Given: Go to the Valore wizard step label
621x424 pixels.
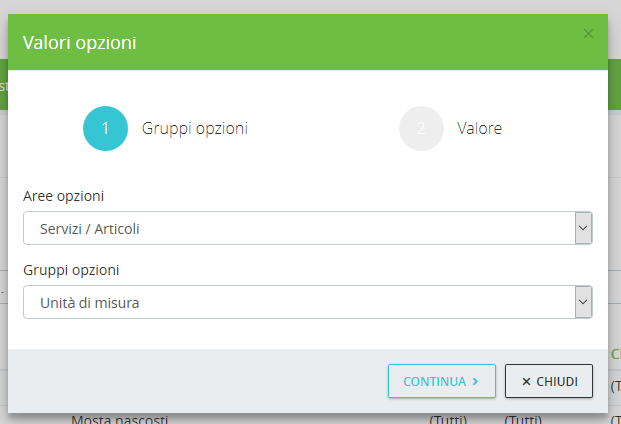Looking at the screenshot, I should 479,128.
